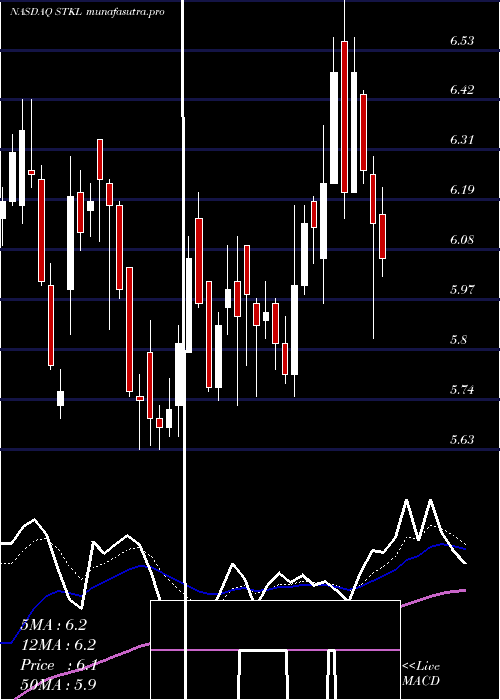Screen dimensions: 500x700
Task: Click the 12MA : 6.2 legend entry
Action: click(58, 645)
